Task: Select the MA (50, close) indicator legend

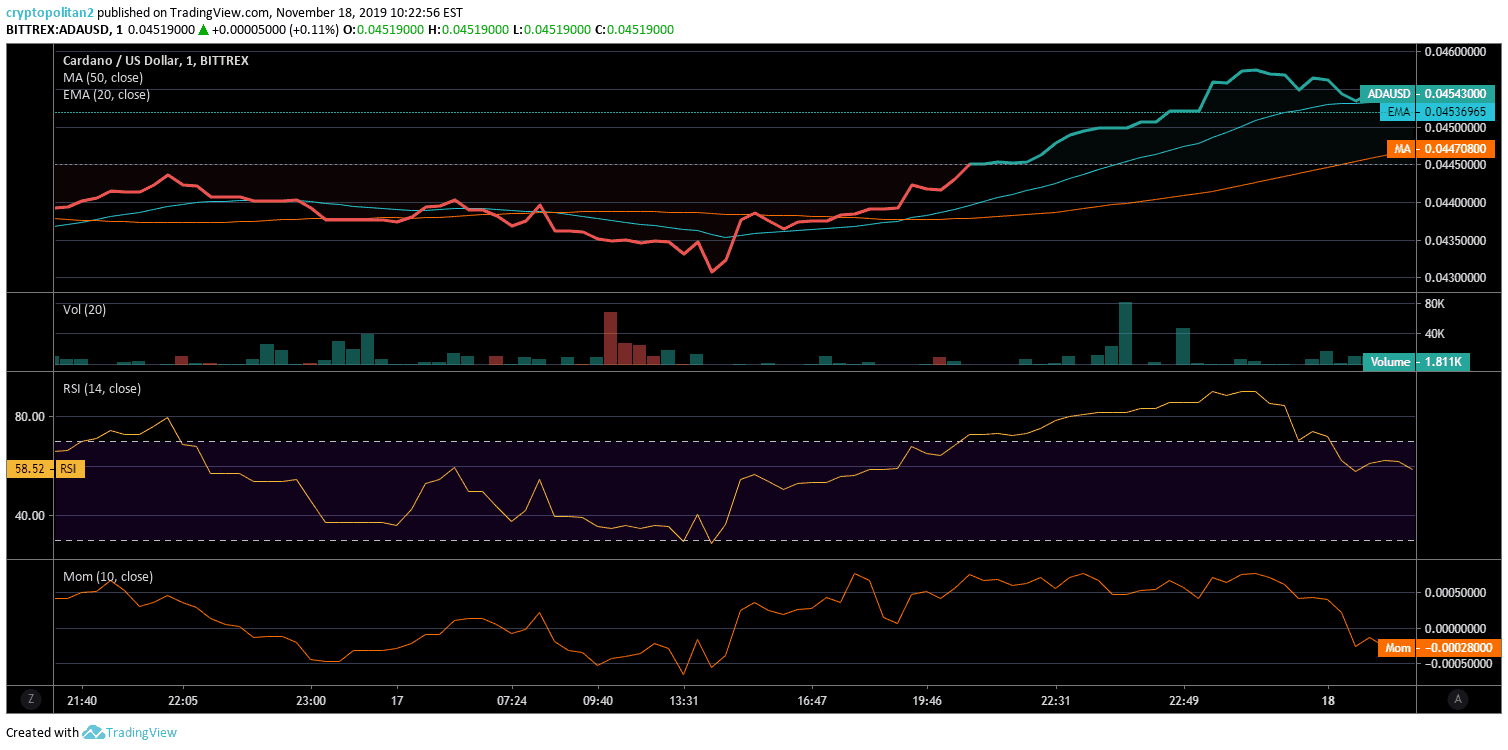Action: coord(103,77)
